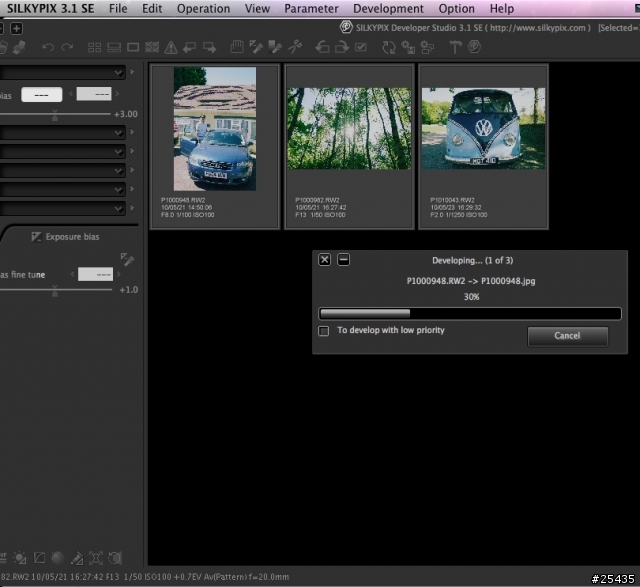Toggle the highlight warning triangle icon
The width and height of the screenshot is (640, 587).
(171, 47)
